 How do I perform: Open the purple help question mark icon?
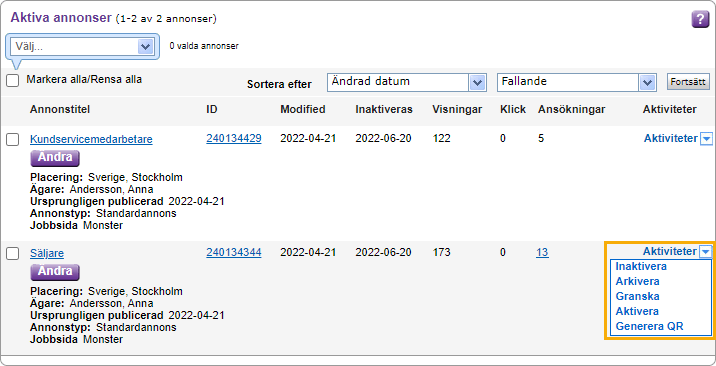[x=700, y=20]
